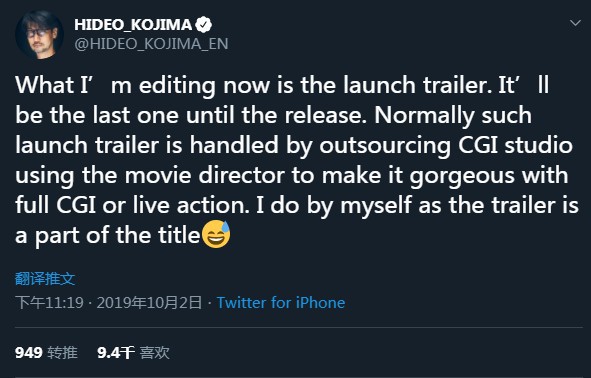Click the phrase 'using the movie director'
This screenshot has height=378, width=591.
(150, 176)
